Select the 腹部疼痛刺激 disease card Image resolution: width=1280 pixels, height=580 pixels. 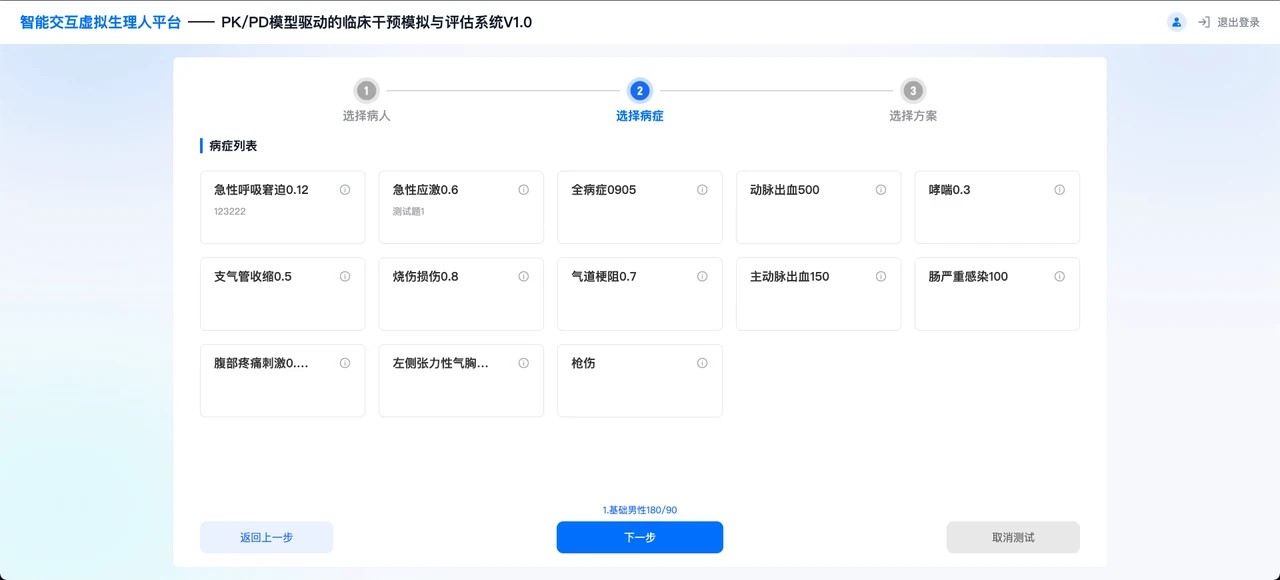tap(283, 381)
